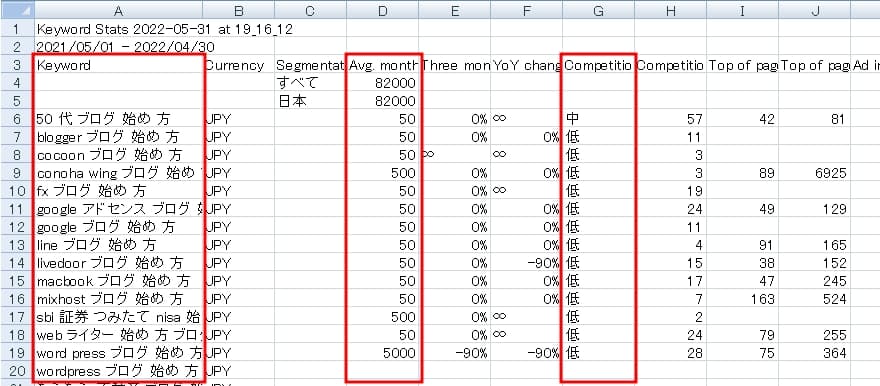
Task: Click the competition index value 57
Action: (x=671, y=119)
